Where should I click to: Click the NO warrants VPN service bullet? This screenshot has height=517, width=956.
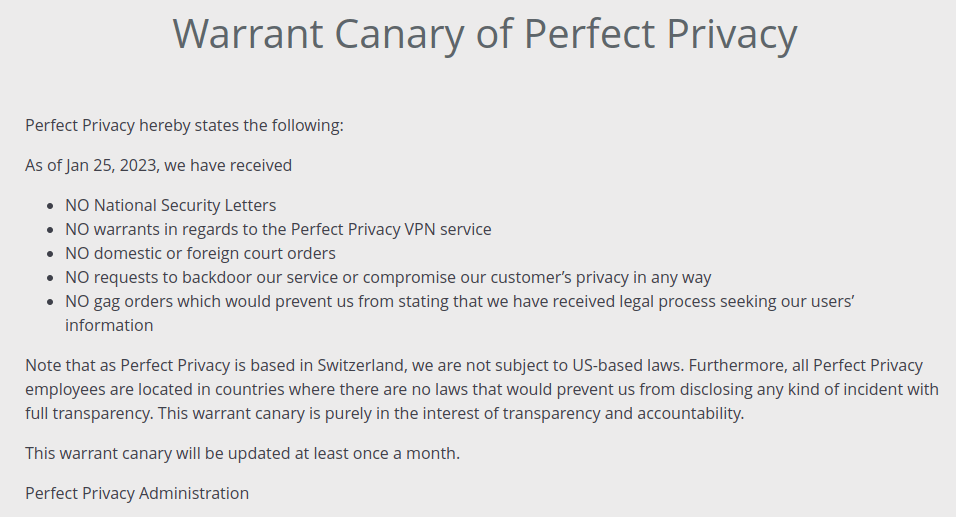tap(278, 229)
